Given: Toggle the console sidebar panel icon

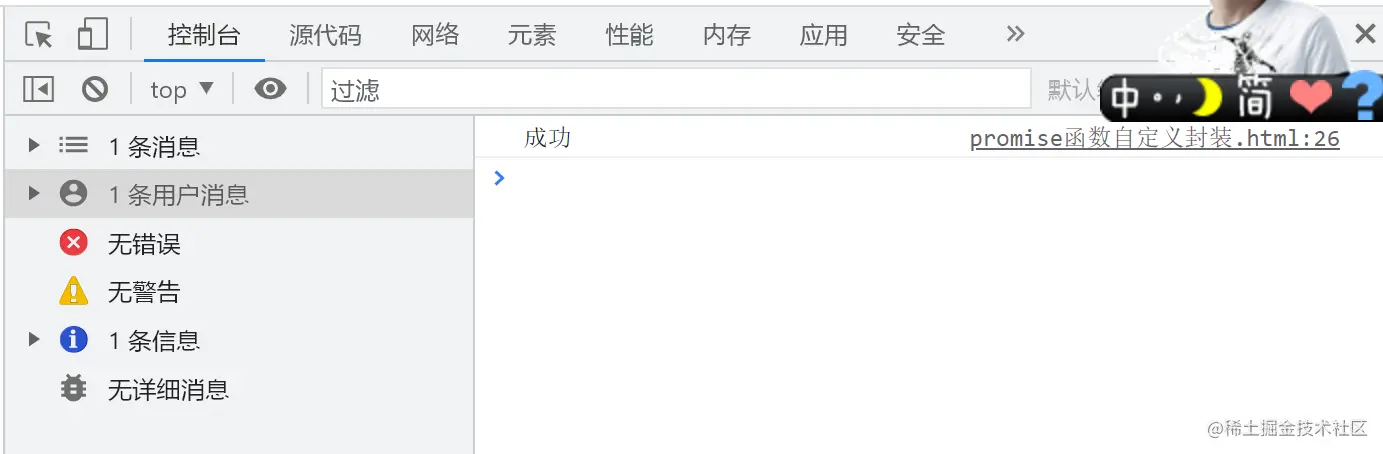Looking at the screenshot, I should (x=38, y=89).
